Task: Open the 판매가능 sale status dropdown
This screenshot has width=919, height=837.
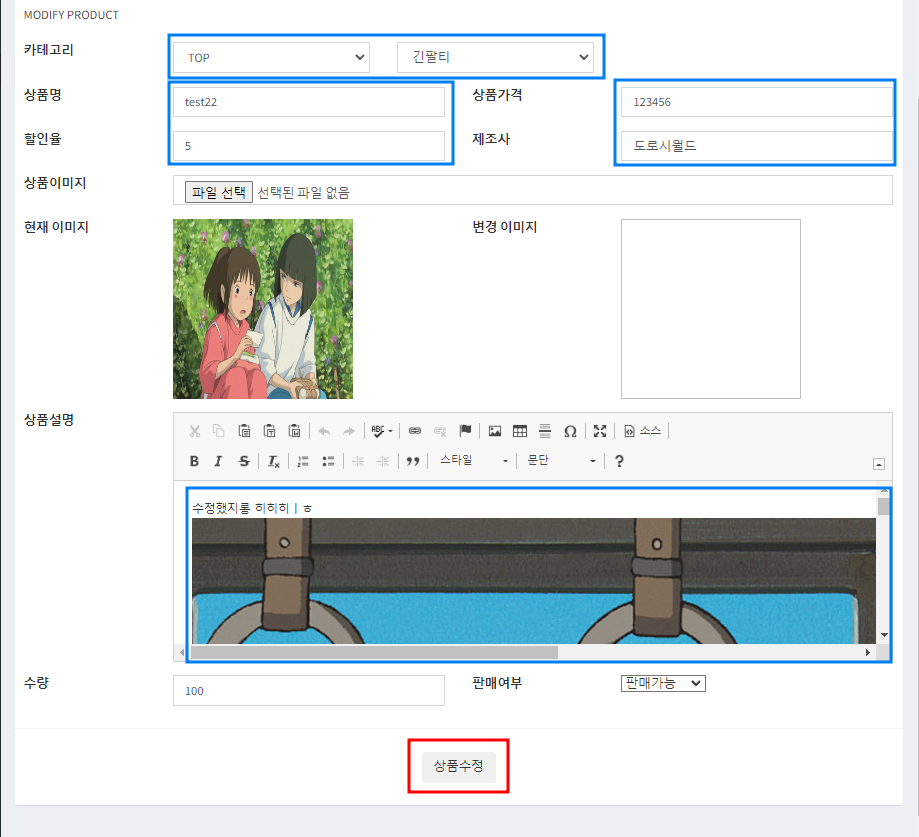Action: (663, 683)
